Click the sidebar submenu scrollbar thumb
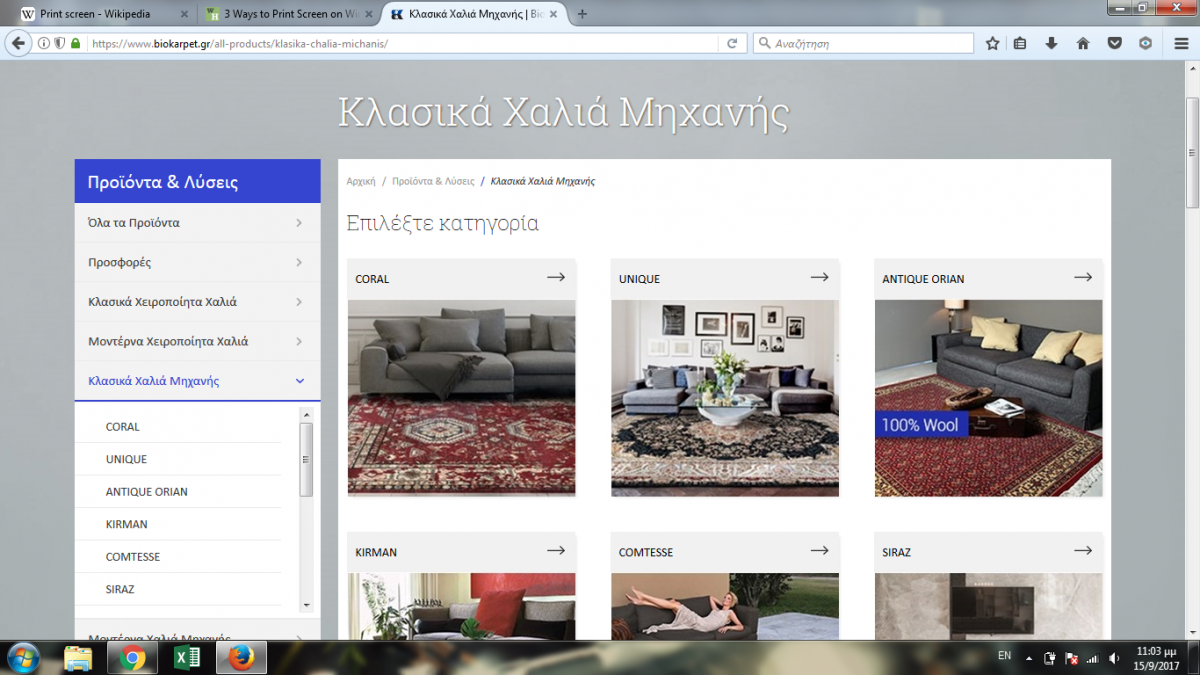The width and height of the screenshot is (1200, 675). (306, 459)
